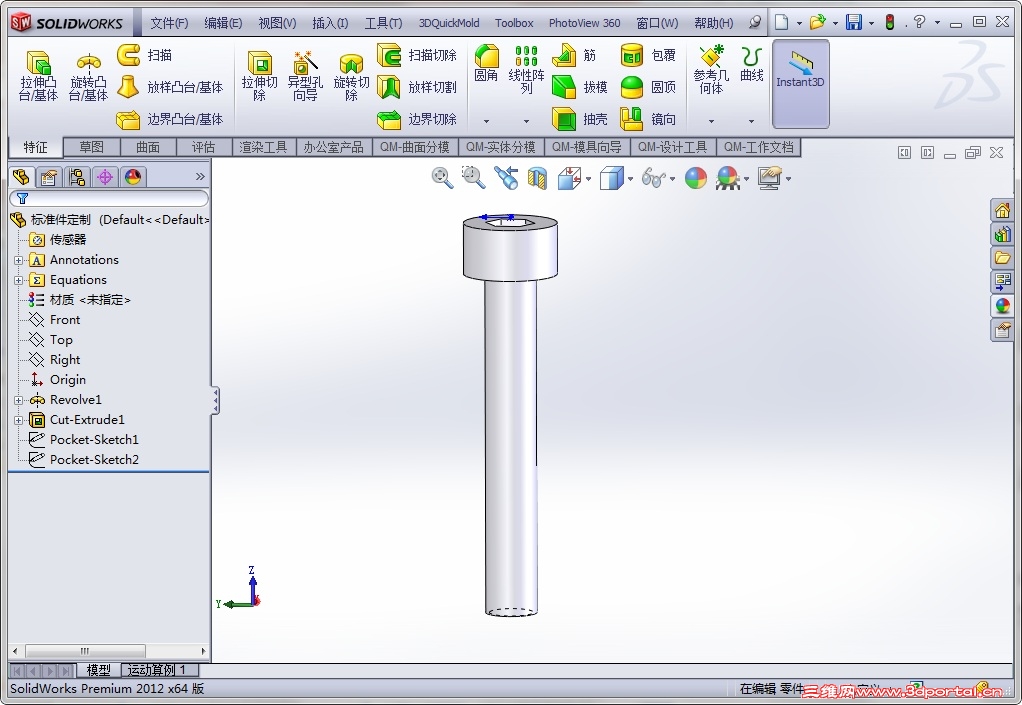Select the Draft (拔模) tool
Screen dimensions: 1022x705
(x=580, y=87)
